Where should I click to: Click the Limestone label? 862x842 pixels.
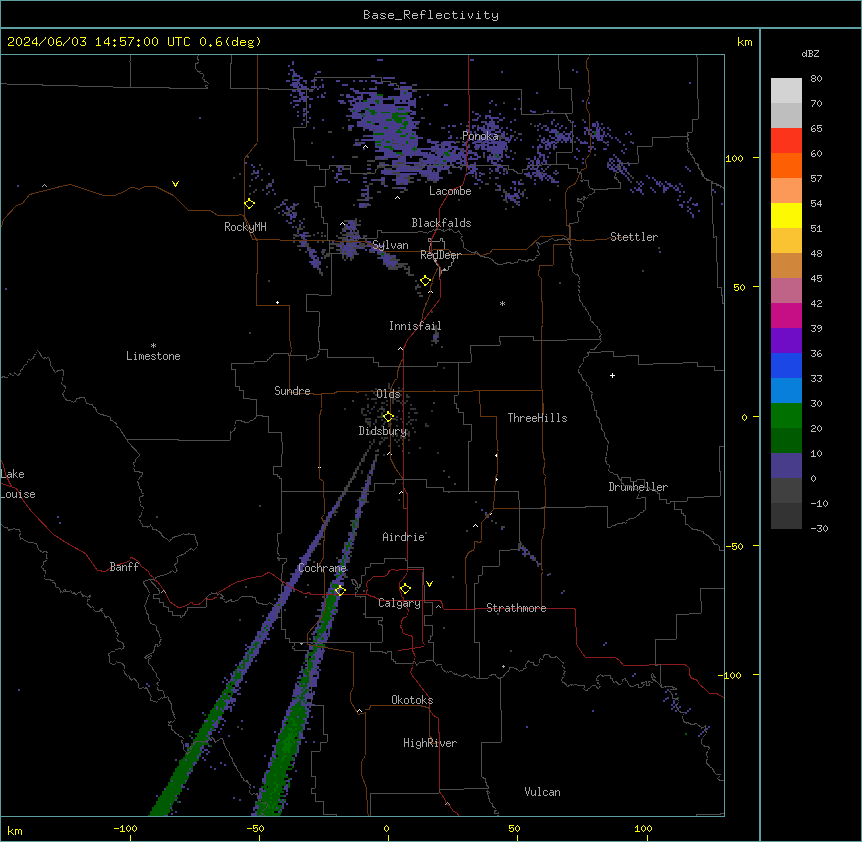point(153,356)
